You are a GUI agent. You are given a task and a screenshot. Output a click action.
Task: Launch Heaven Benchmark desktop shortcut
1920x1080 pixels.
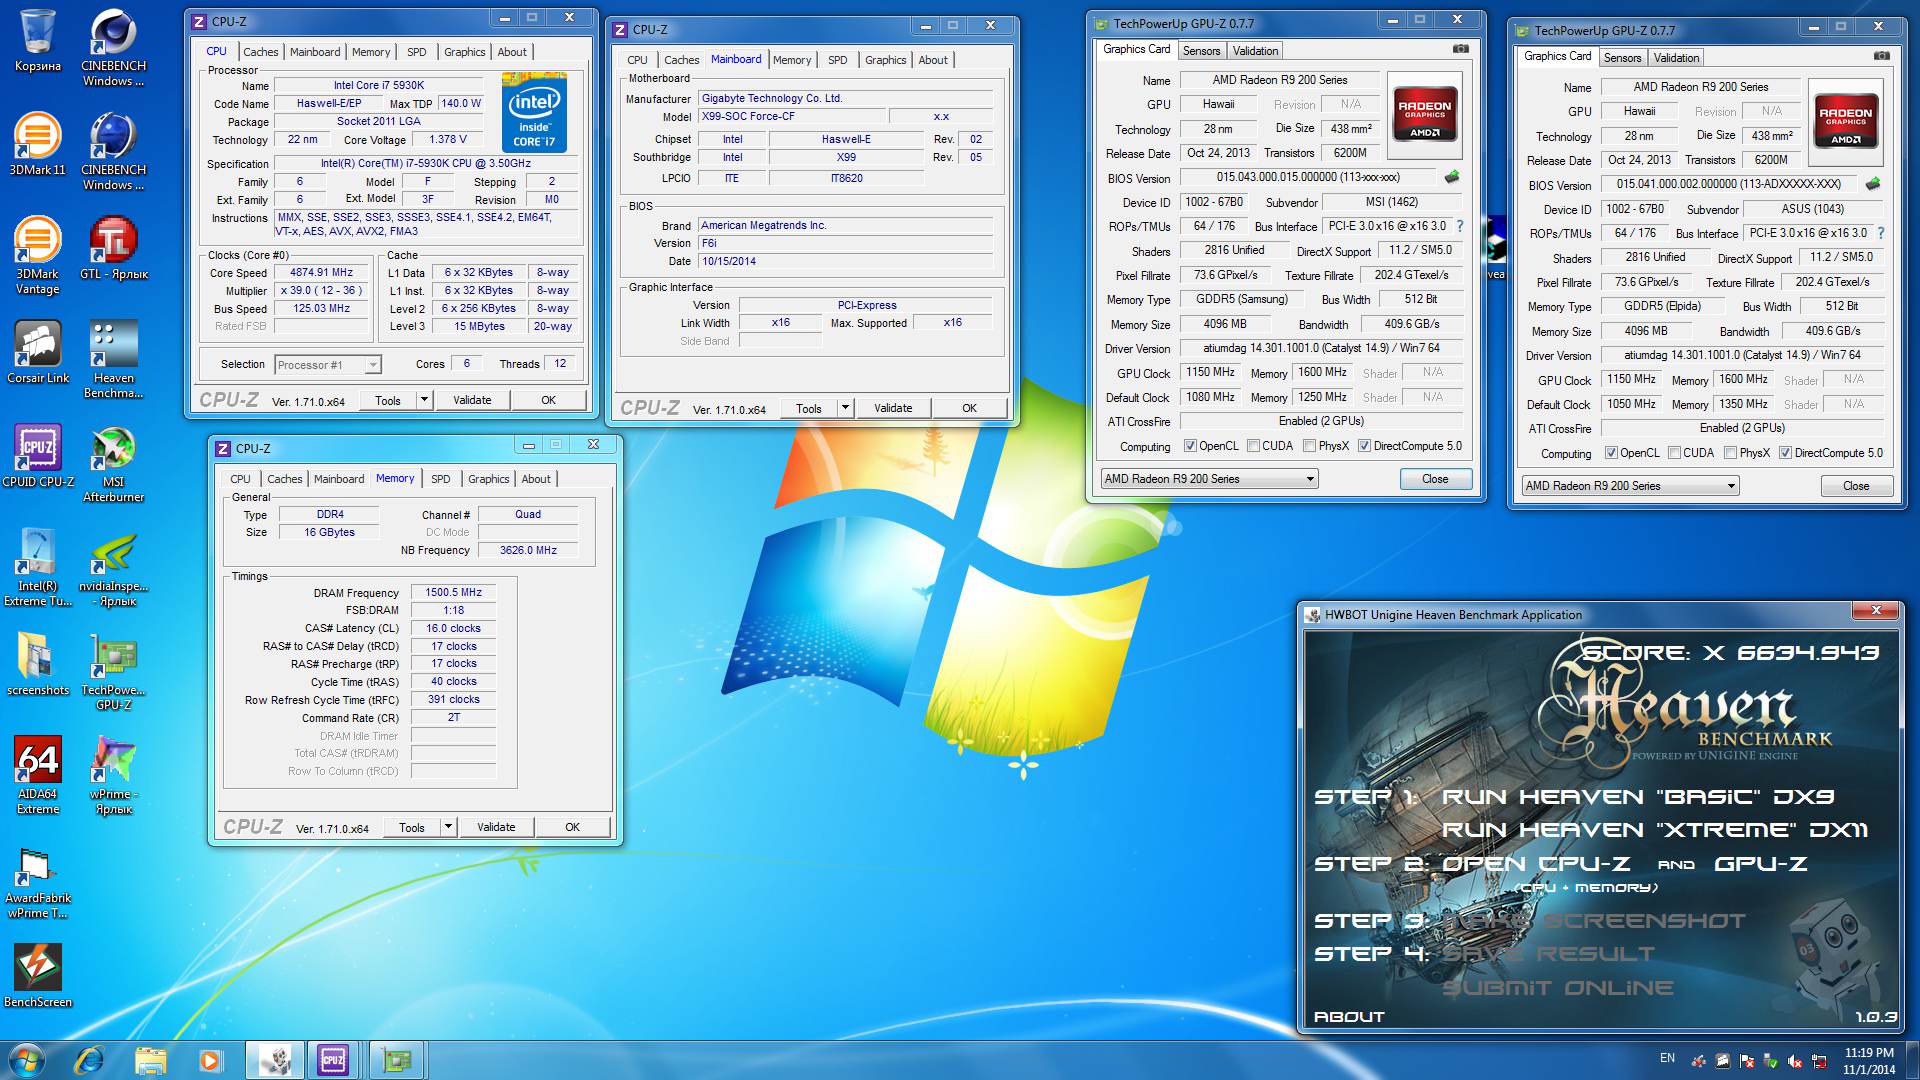point(114,359)
